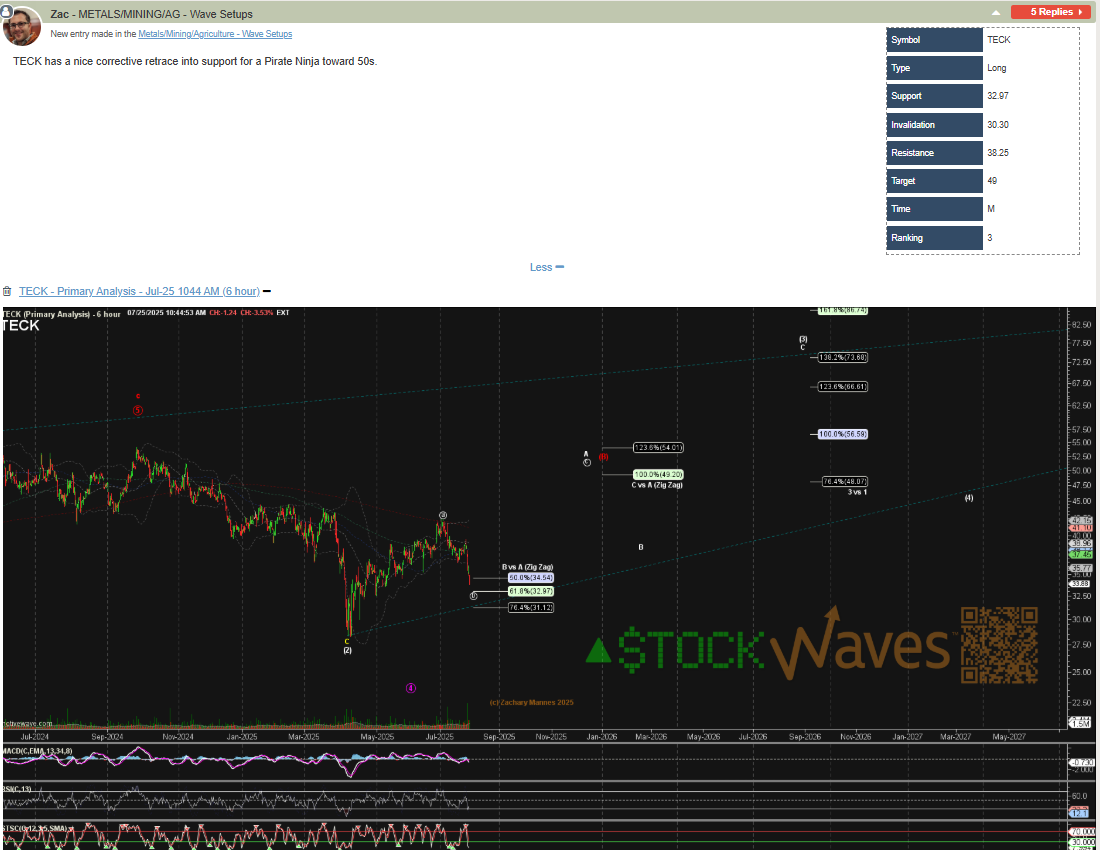Click the 123.6%(66.61) extension label
The height and width of the screenshot is (850, 1100).
(x=843, y=386)
